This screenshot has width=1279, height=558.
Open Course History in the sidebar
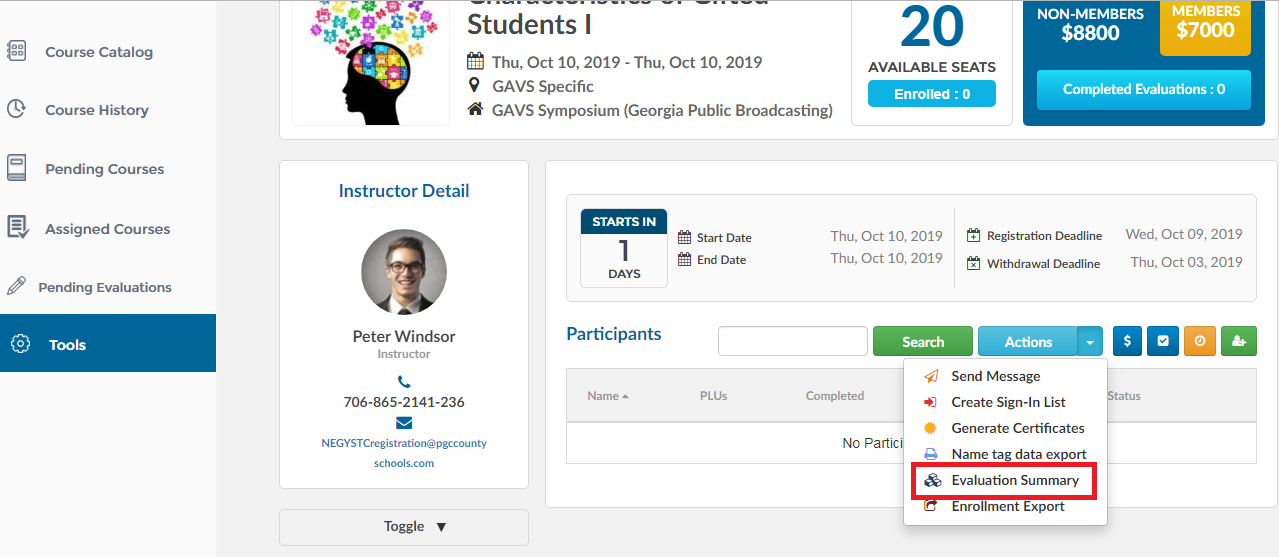tap(96, 110)
